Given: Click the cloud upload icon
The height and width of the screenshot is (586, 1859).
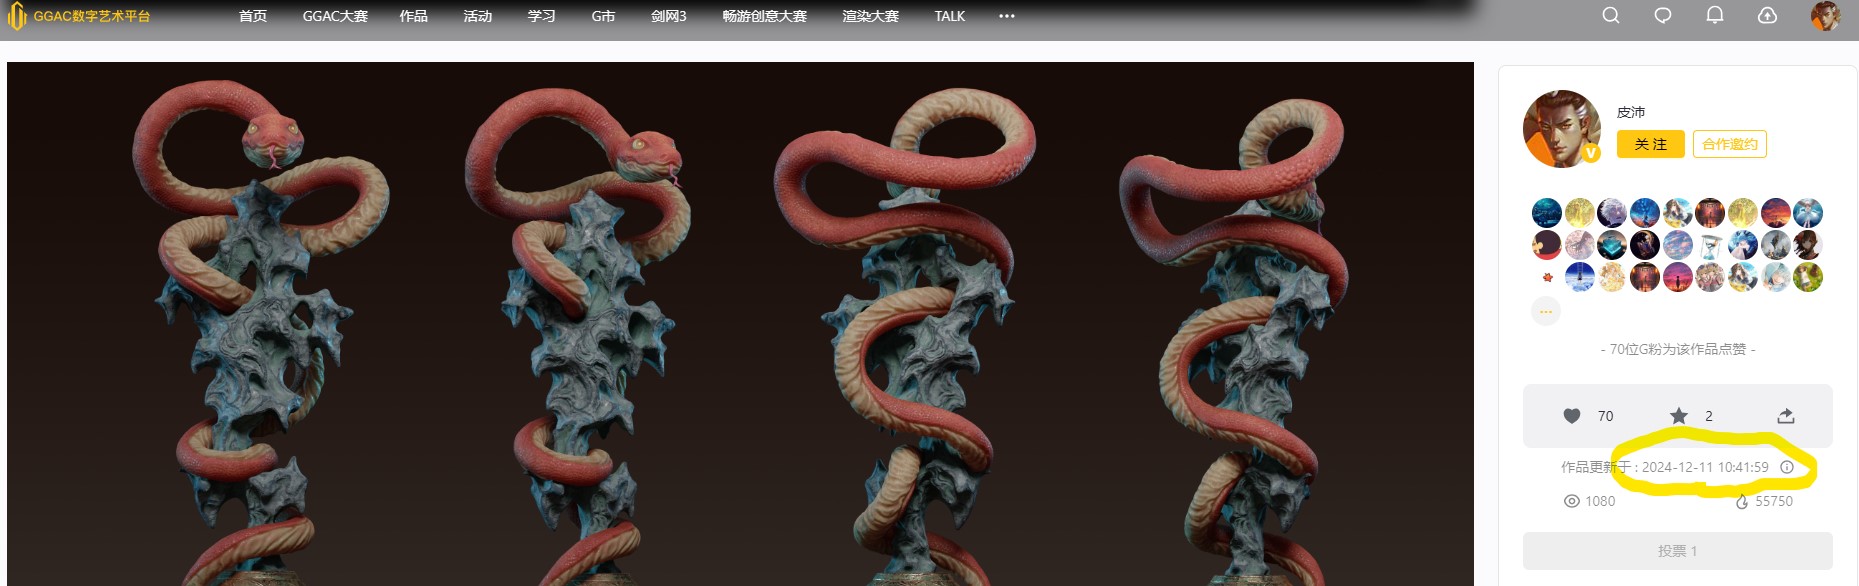Looking at the screenshot, I should click(x=1768, y=15).
